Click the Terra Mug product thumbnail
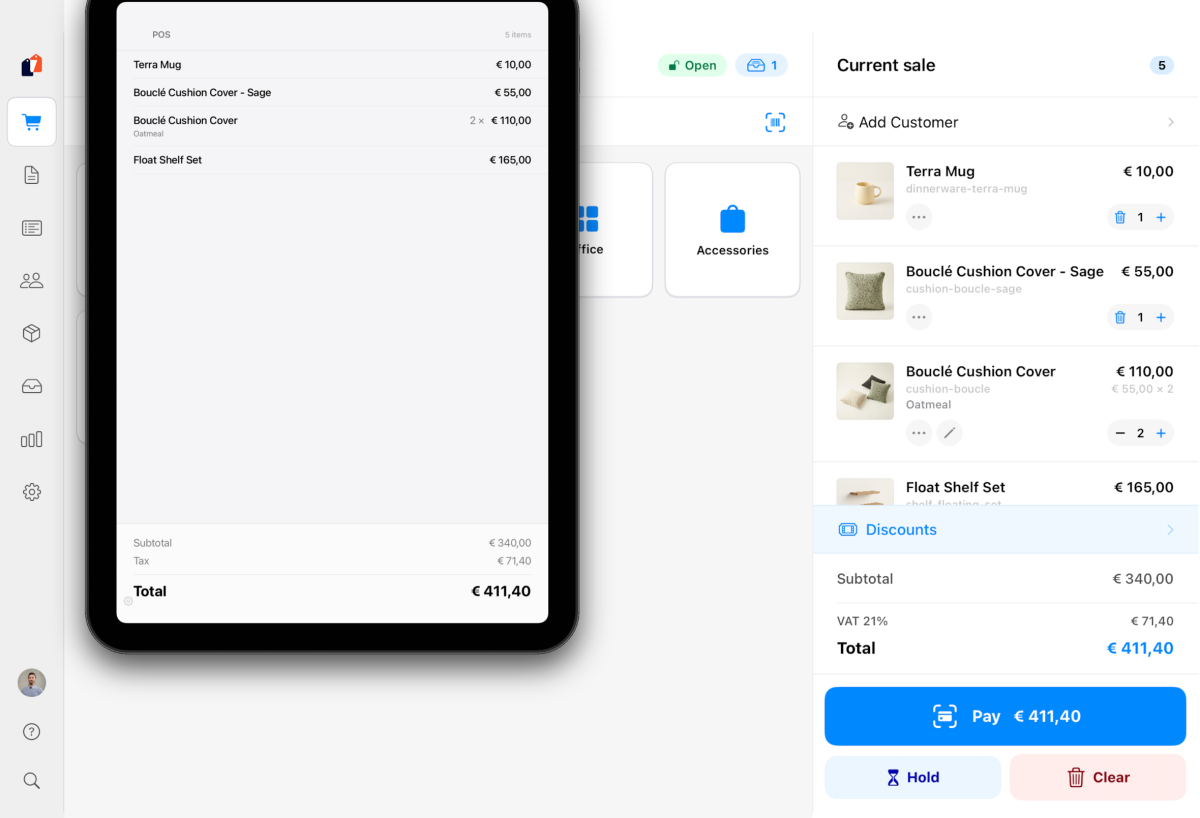 click(x=865, y=191)
